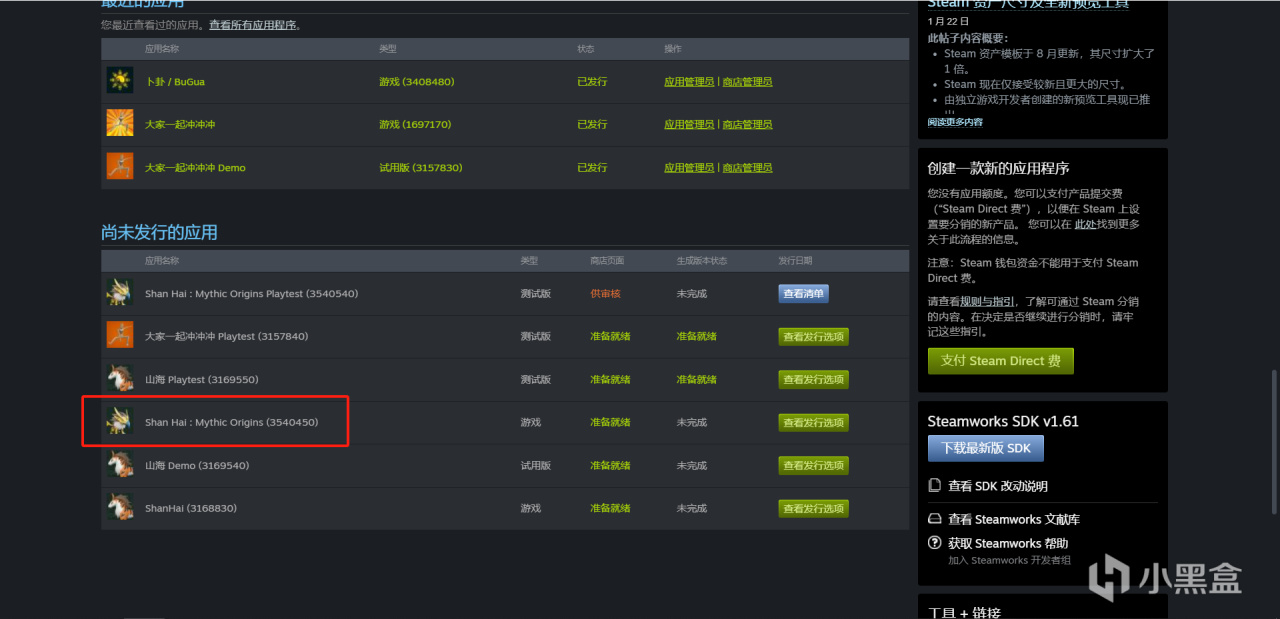Open 大家一起冲冲冲 Demo app name link
Screen dimensions: 1280x619
pos(195,168)
